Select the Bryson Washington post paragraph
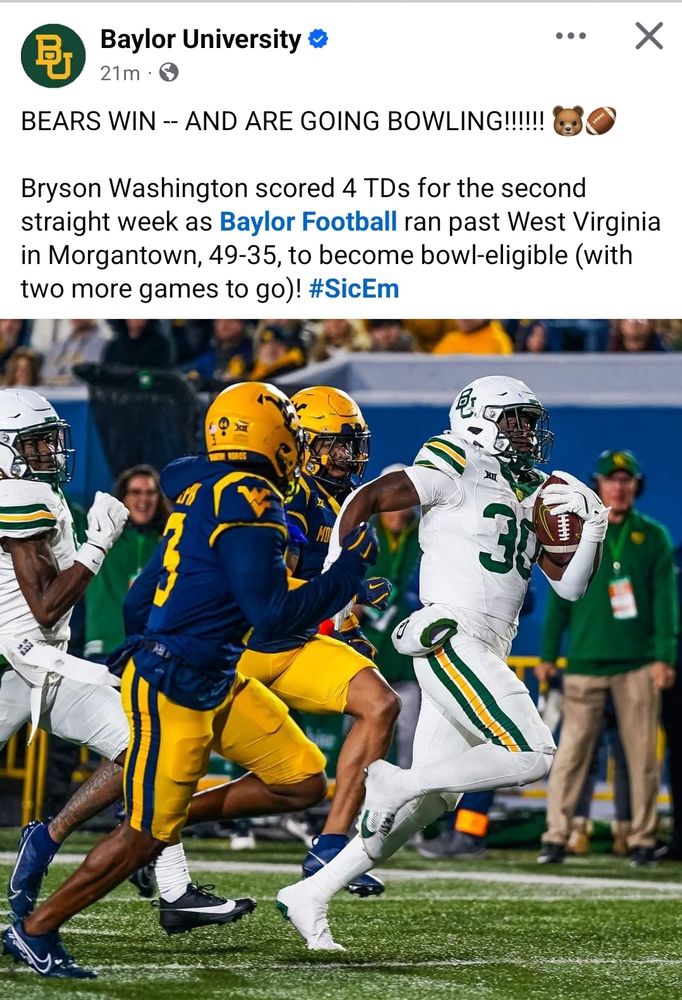 tap(341, 239)
